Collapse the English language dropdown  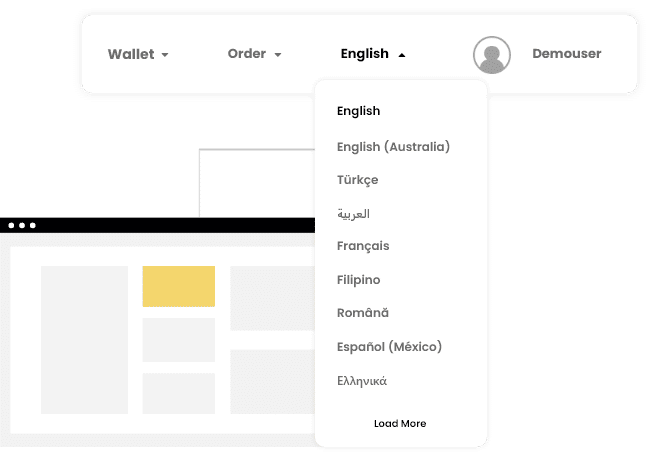[401, 55]
